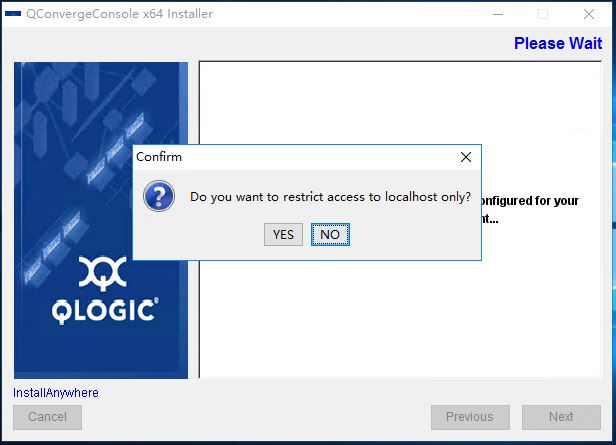Click YES to restrict access to localhost
Image resolution: width=616 pixels, height=445 pixels.
283,234
